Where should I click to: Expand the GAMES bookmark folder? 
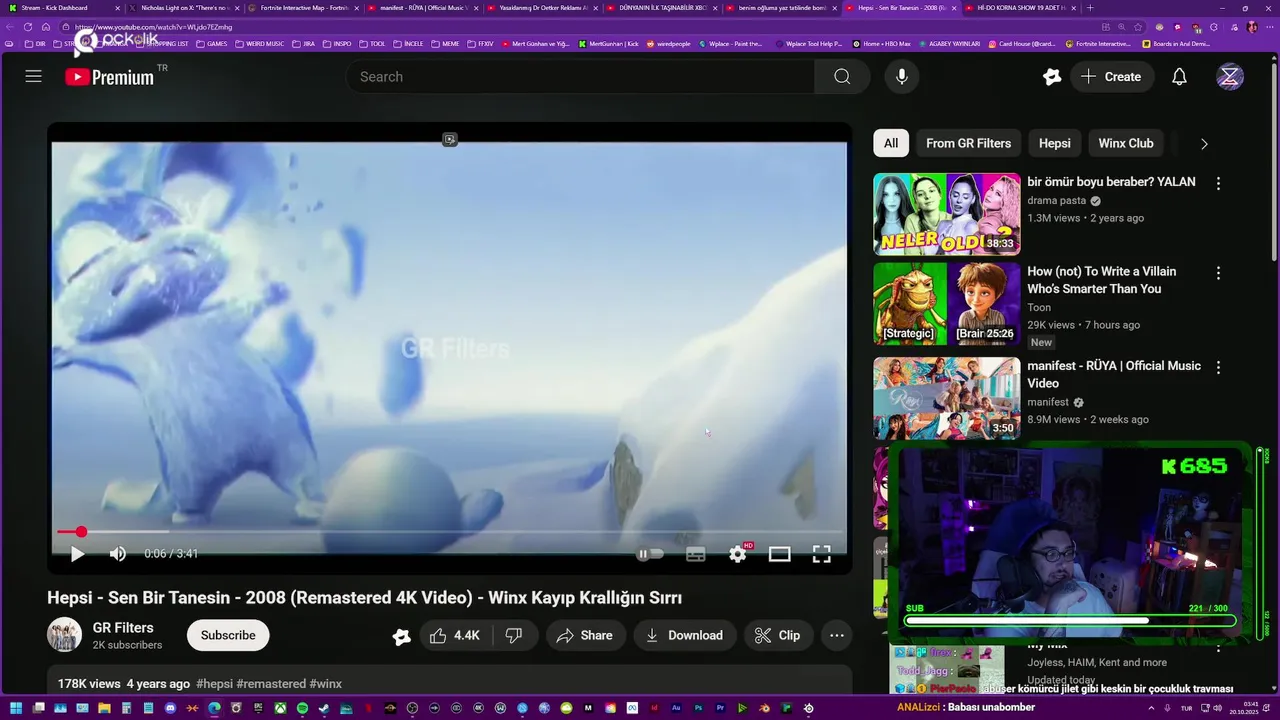pos(211,44)
